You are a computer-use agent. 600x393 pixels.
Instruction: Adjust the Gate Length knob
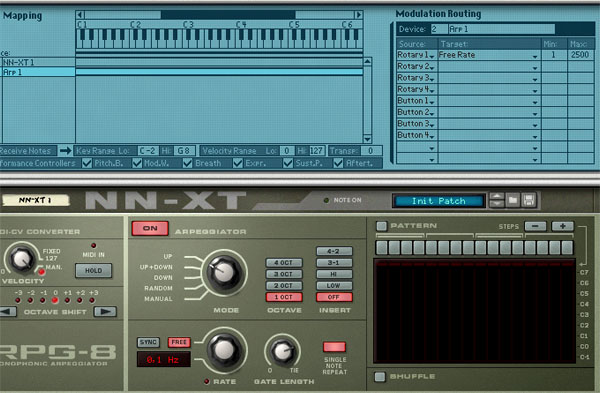coord(283,351)
